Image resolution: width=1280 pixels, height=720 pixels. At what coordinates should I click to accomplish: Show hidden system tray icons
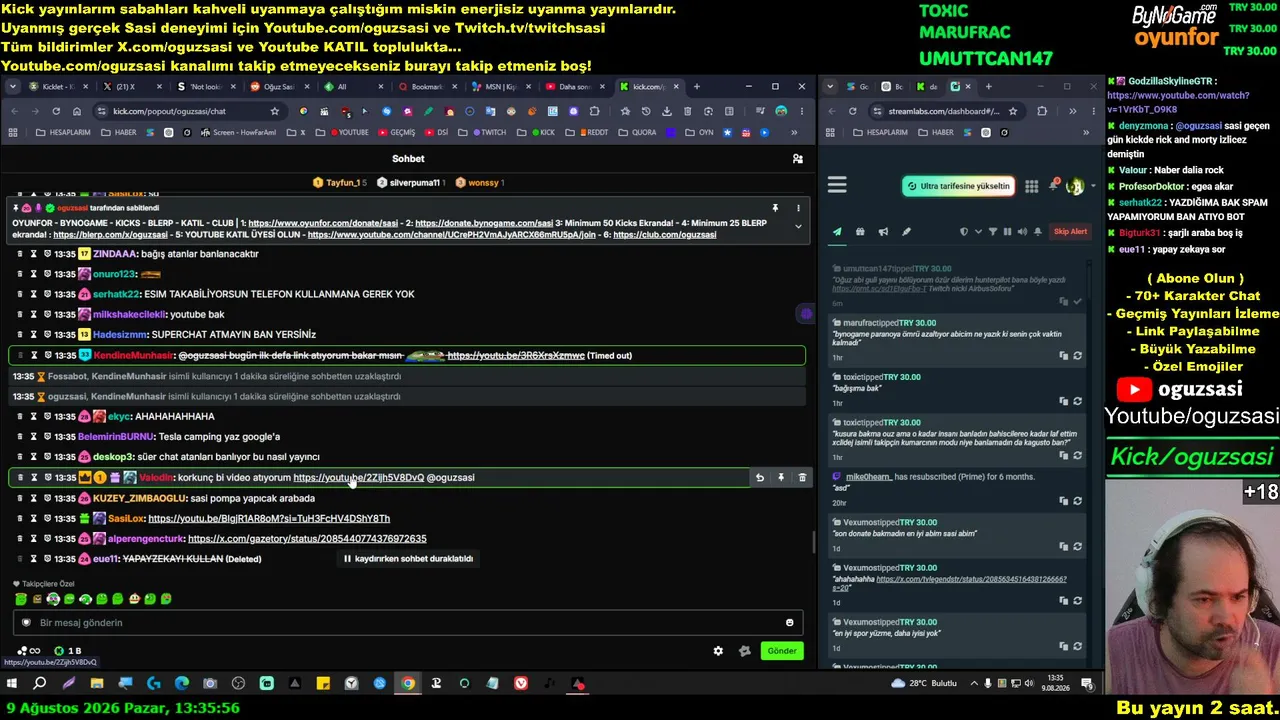(973, 684)
